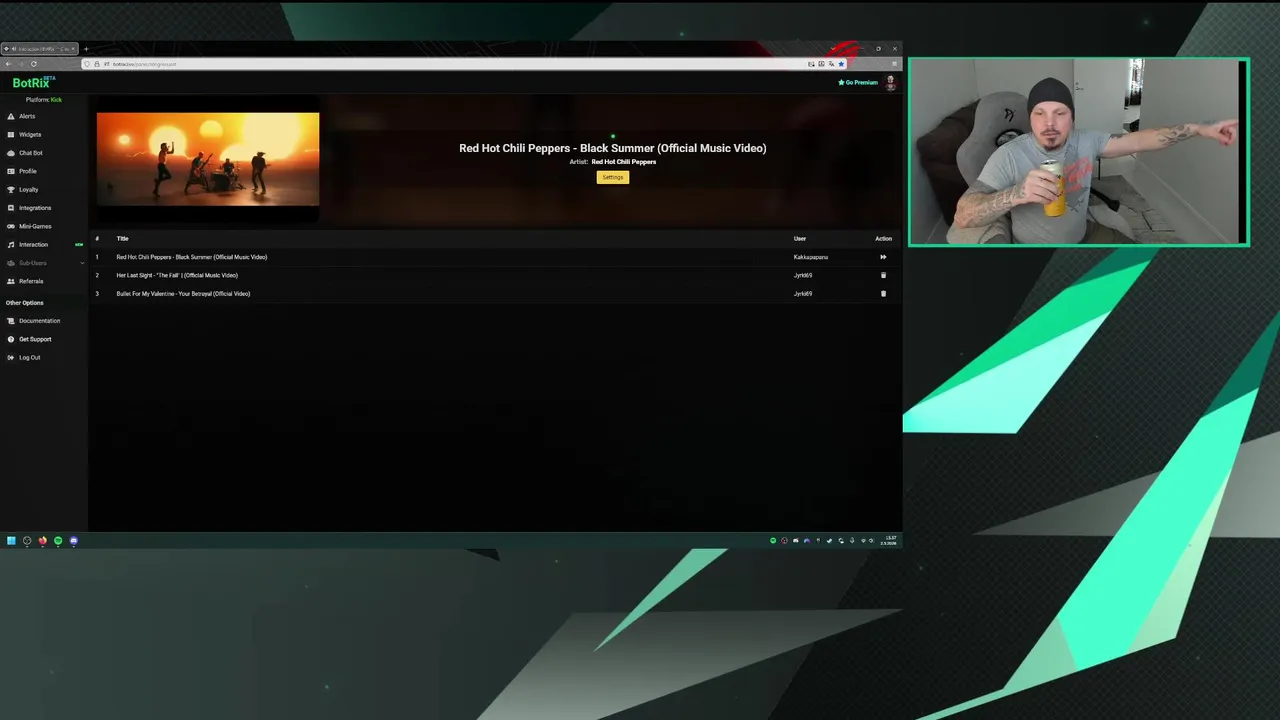The height and width of the screenshot is (720, 1280).
Task: Open Integrations in the sidebar
Action: (x=29, y=208)
